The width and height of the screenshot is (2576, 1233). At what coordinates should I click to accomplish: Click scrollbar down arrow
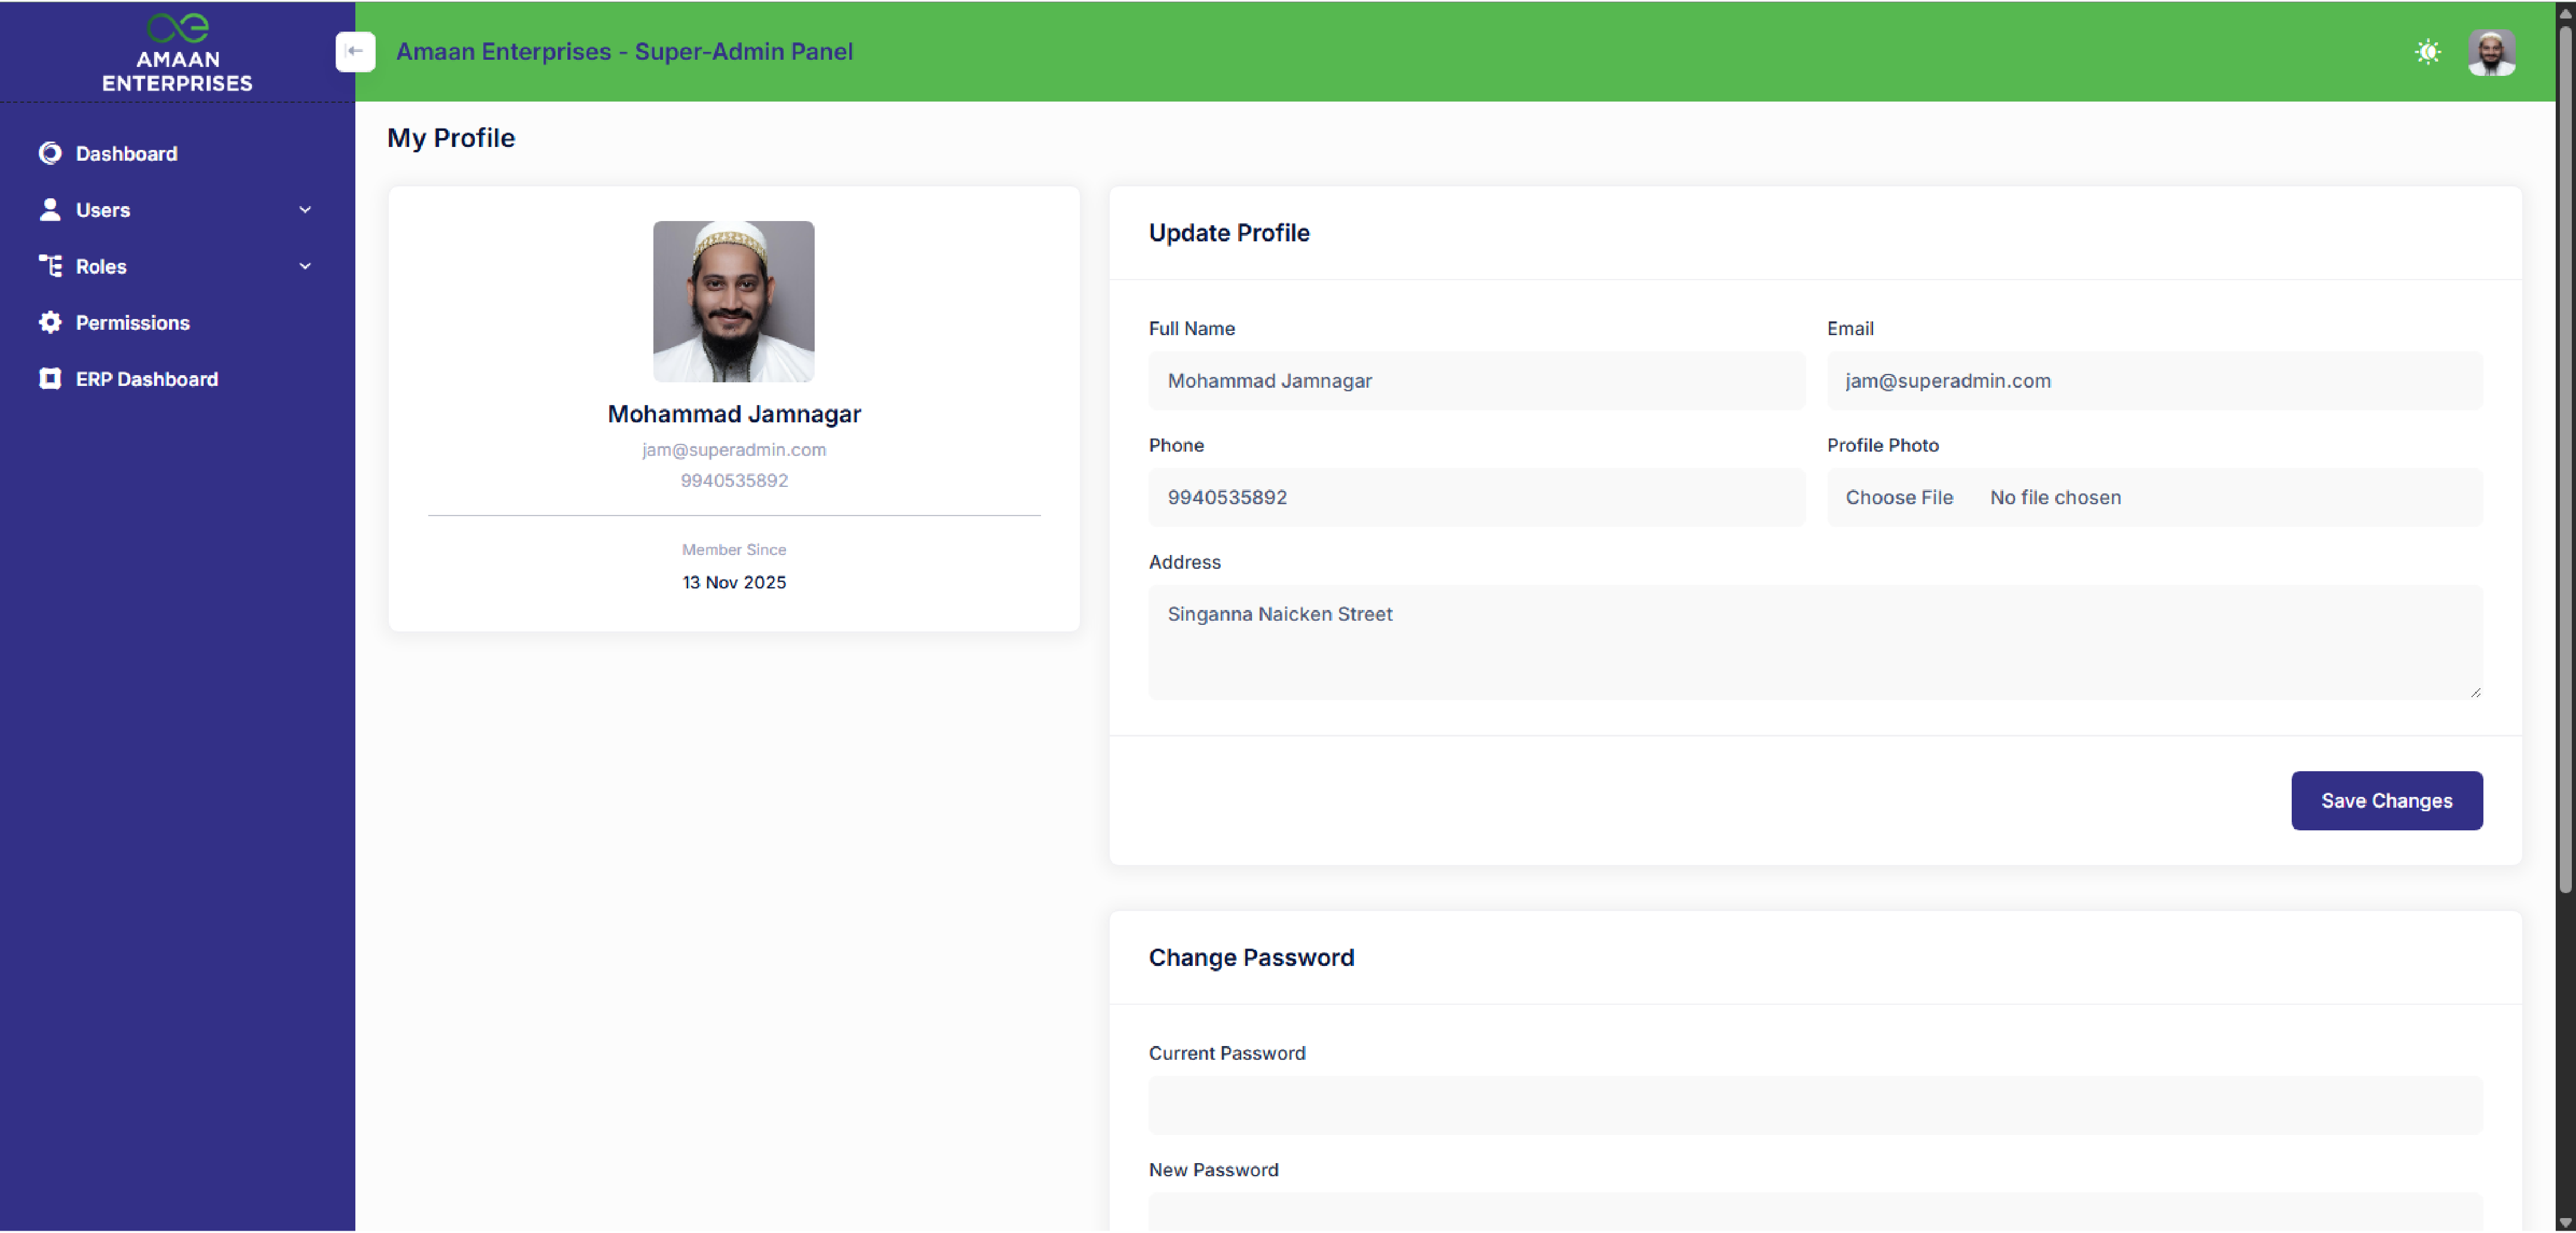2564,1222
